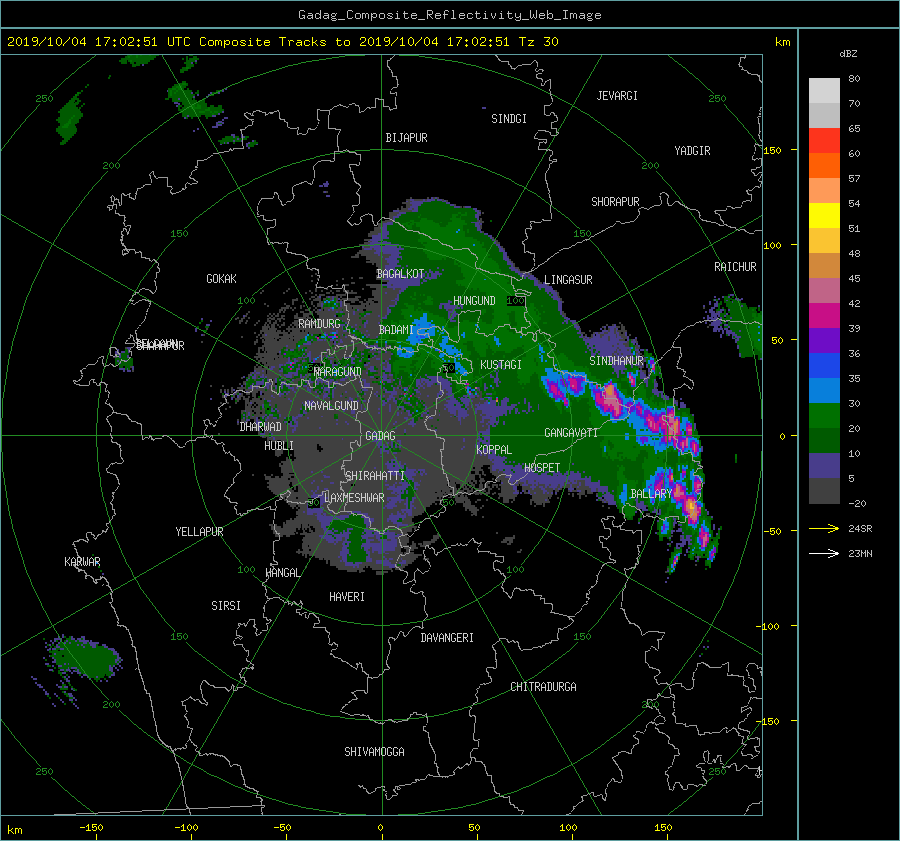Click the DAVANGERI city label
The image size is (900, 841).
tap(447, 638)
